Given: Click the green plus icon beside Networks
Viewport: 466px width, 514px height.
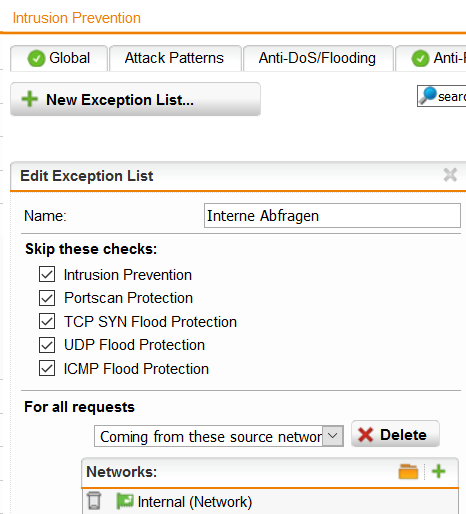Looking at the screenshot, I should 438,471.
